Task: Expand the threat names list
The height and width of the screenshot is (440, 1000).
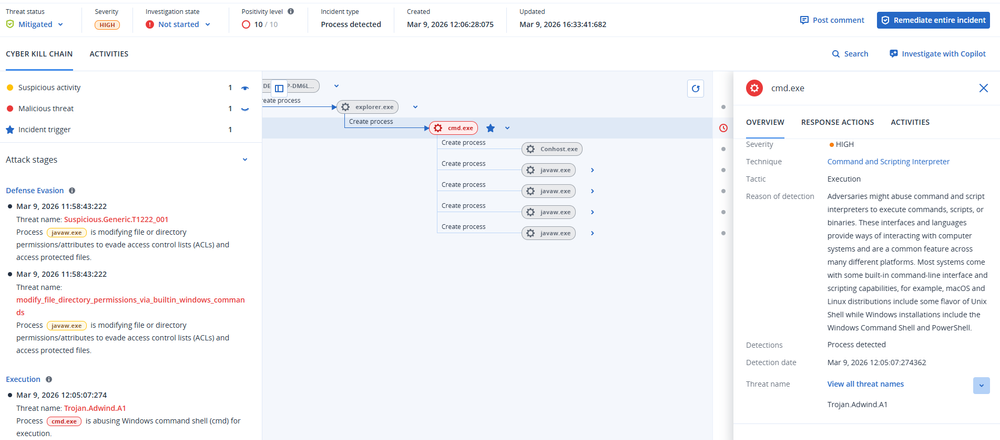Action: [980, 385]
